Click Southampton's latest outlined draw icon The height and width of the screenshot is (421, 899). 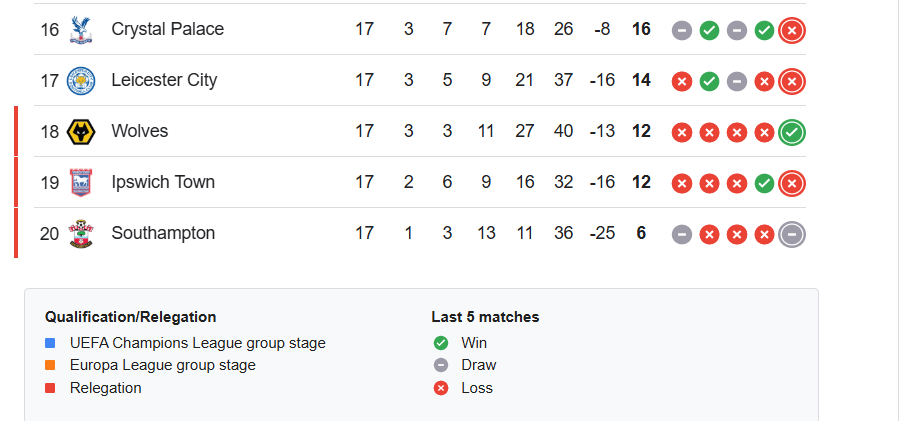[792, 234]
